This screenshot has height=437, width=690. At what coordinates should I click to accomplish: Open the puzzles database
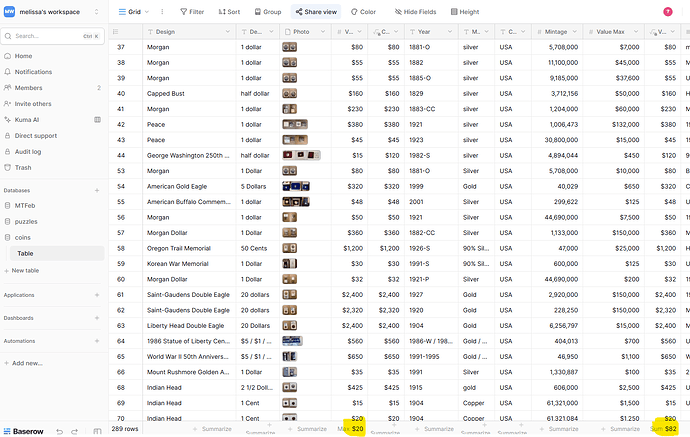coord(26,221)
